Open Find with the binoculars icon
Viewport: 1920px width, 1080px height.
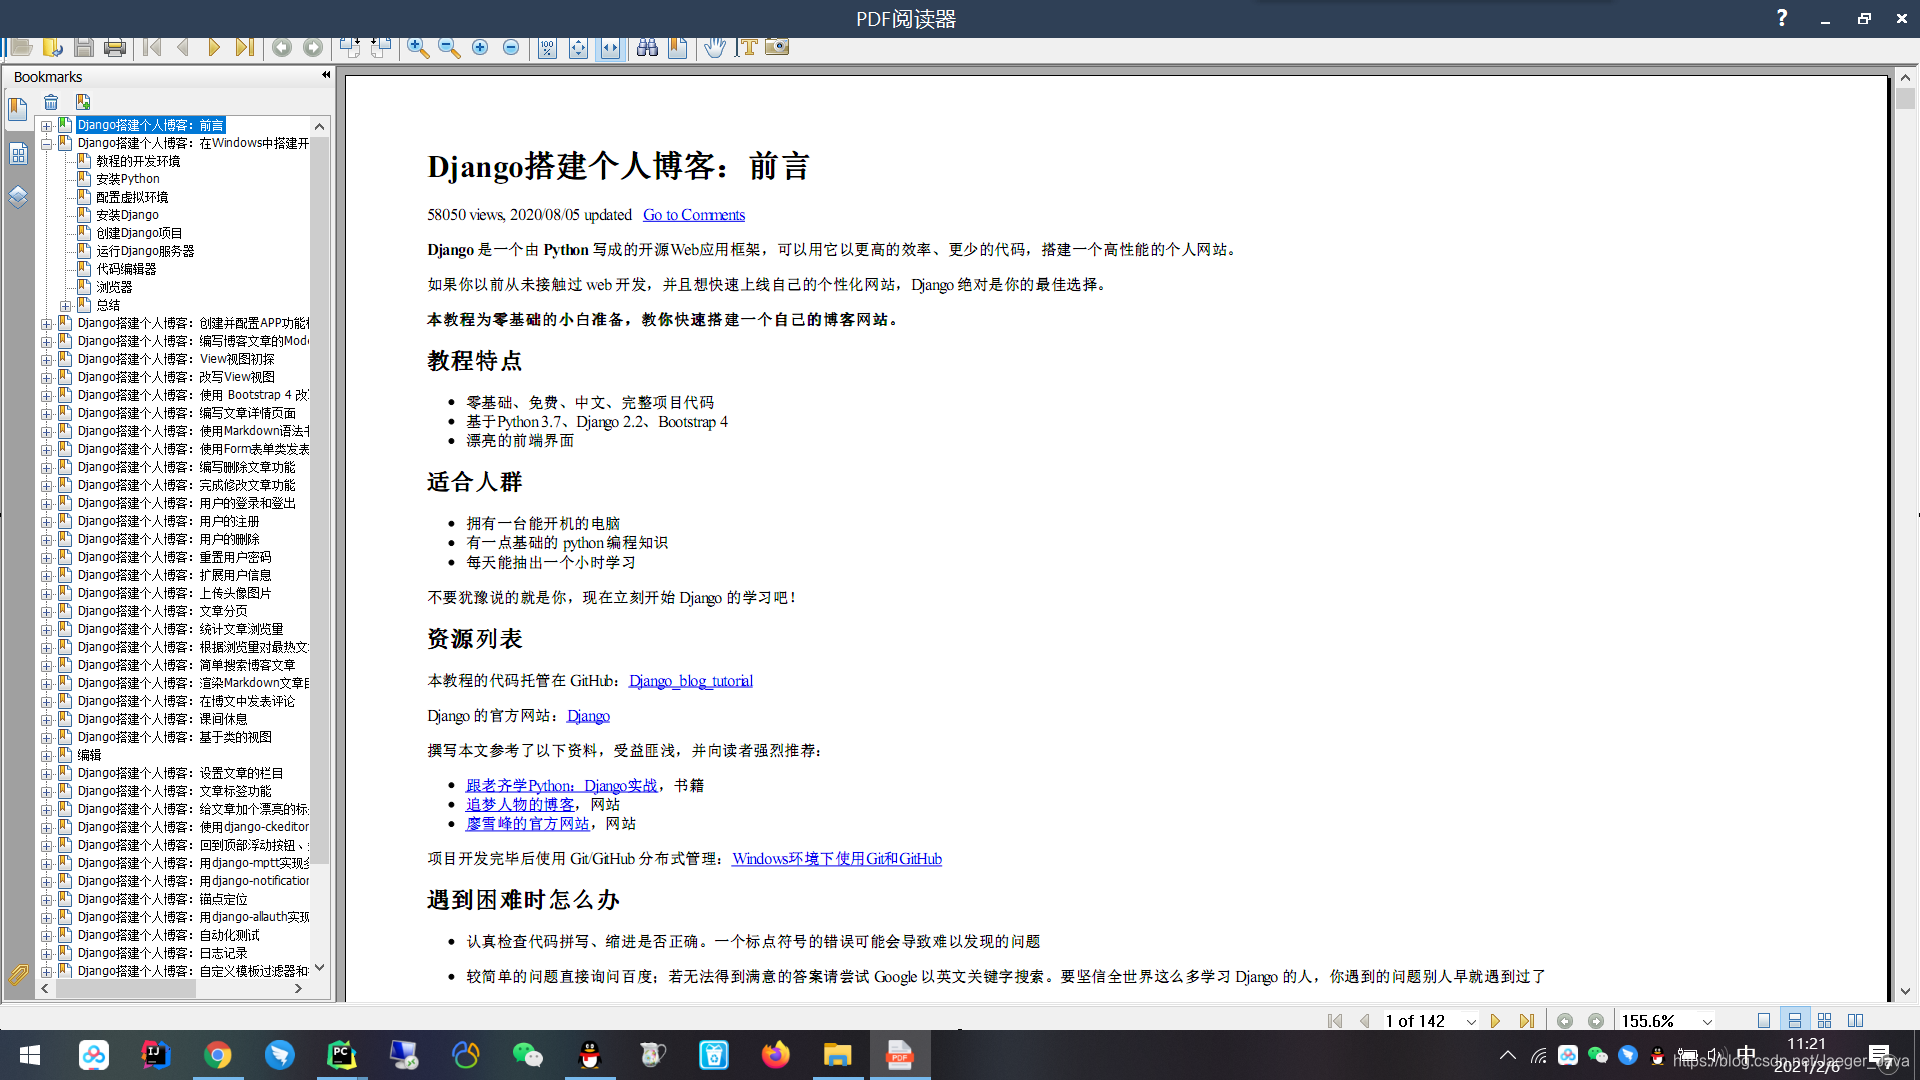[x=647, y=47]
